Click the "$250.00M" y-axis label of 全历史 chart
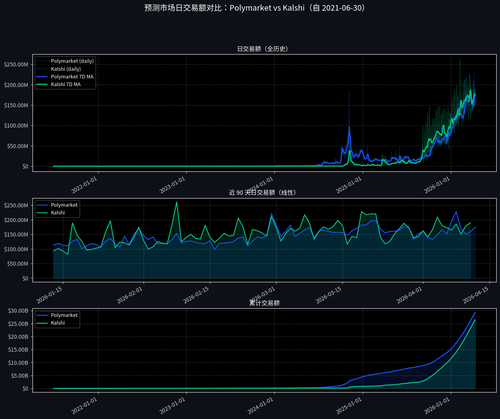The image size is (500, 419). click(x=16, y=64)
